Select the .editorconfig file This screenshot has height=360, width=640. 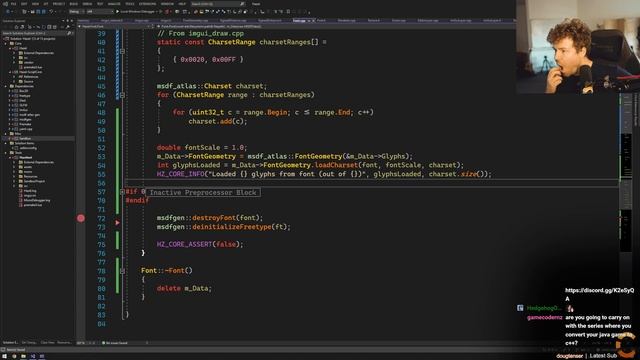click(x=28, y=148)
